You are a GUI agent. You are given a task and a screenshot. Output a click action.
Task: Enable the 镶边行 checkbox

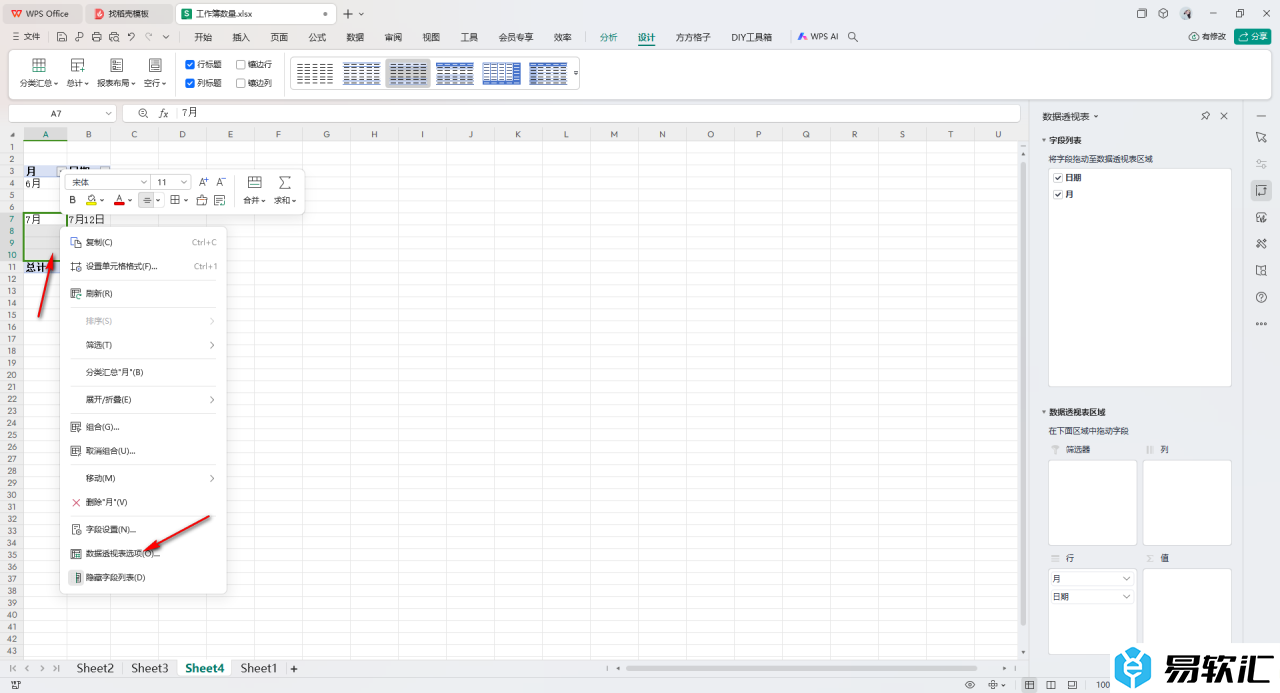241,64
